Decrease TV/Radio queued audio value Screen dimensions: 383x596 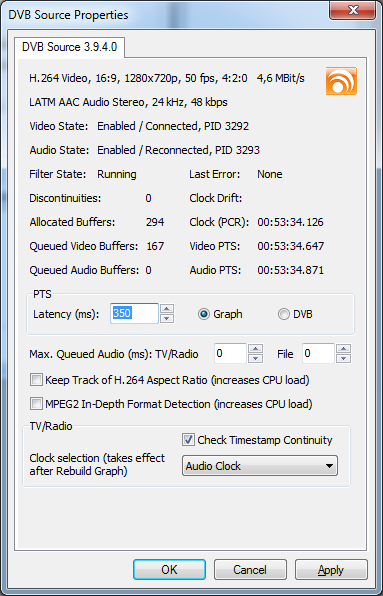coord(255,358)
